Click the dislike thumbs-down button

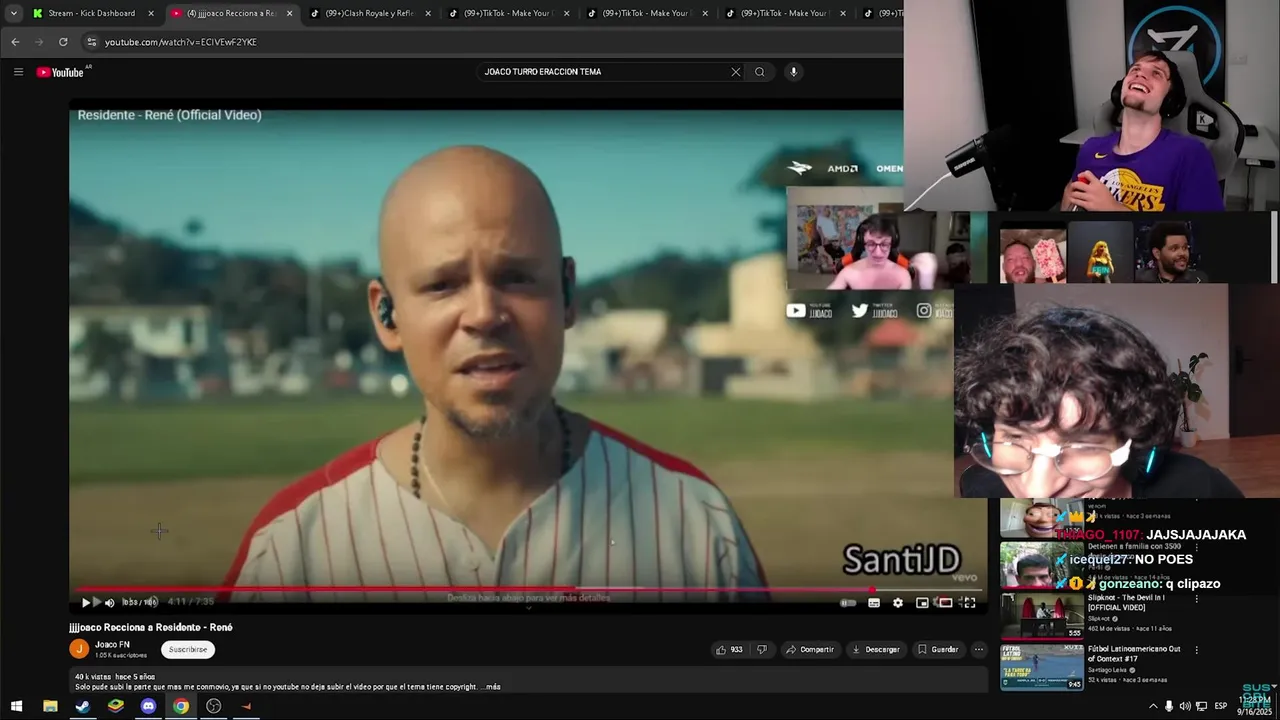click(x=762, y=649)
